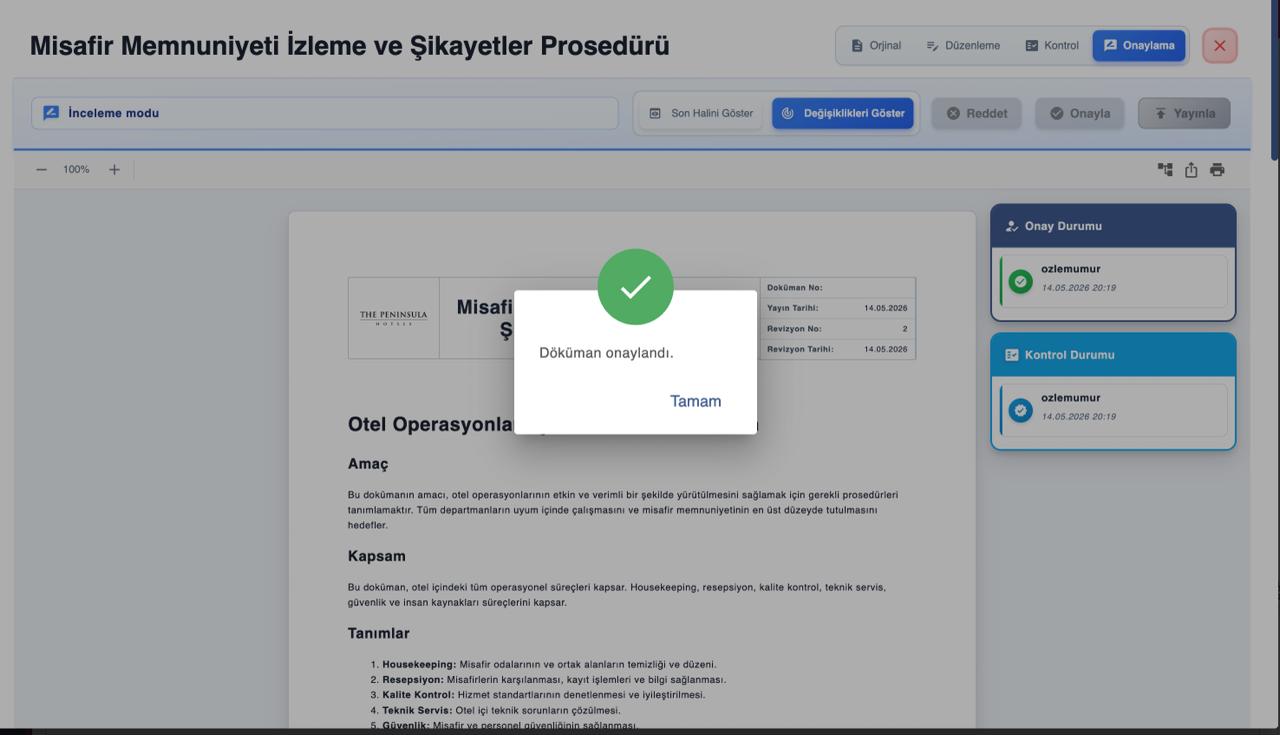Click the Amaç heading in the document

coord(368,464)
